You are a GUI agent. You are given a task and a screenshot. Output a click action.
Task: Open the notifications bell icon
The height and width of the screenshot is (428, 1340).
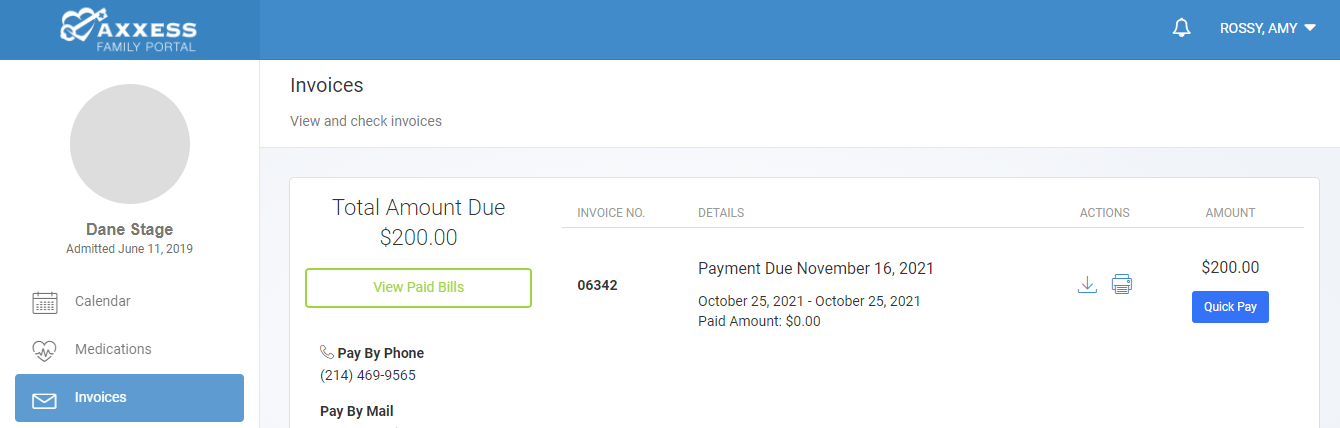[x=1181, y=28]
